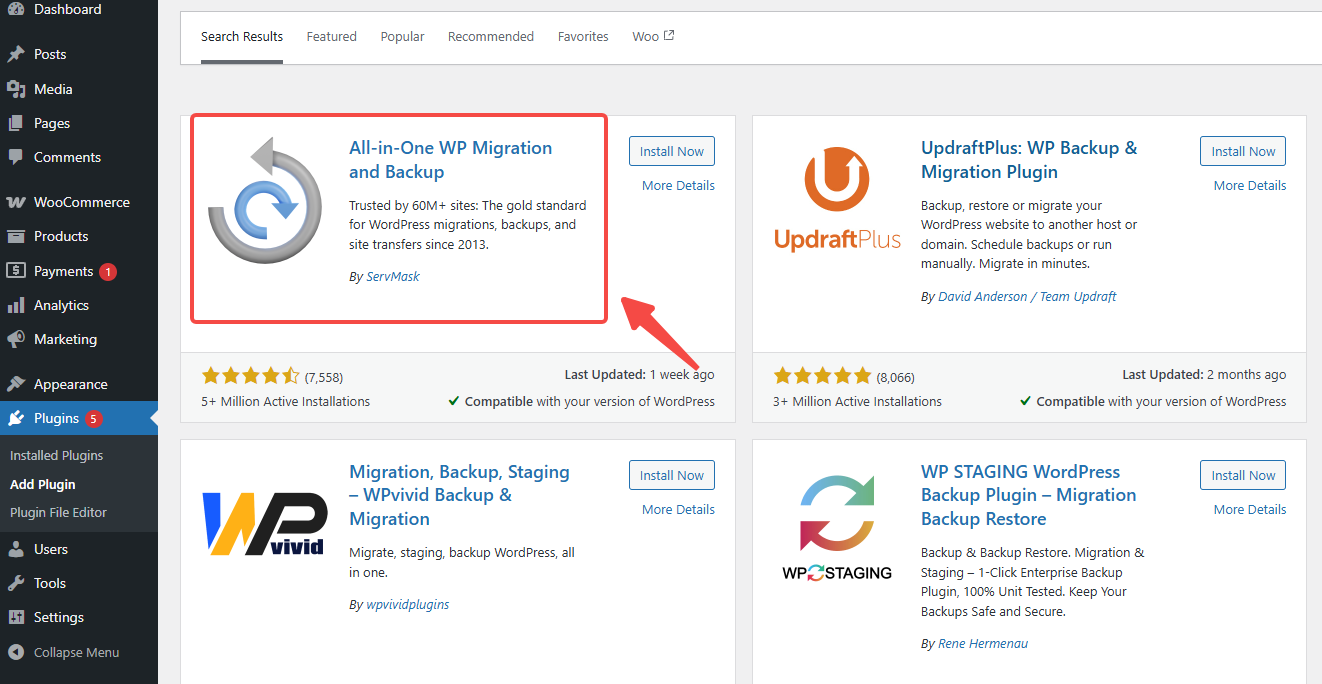View More Details for All-in-One WP Migration
Viewport: 1322px width, 684px height.
(678, 185)
